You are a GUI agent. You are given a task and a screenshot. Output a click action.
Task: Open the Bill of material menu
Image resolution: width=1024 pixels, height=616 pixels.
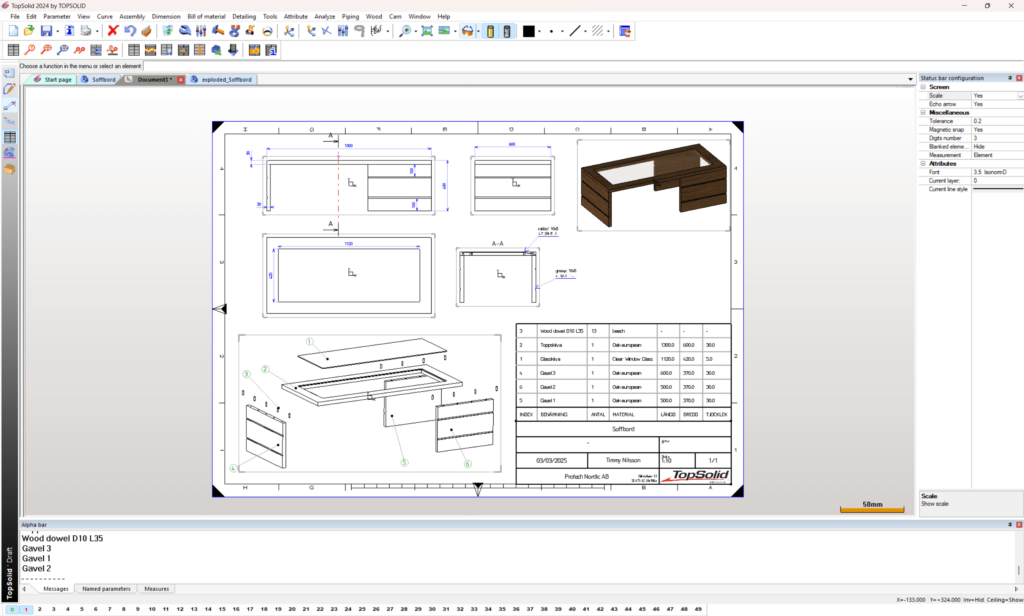[206, 17]
